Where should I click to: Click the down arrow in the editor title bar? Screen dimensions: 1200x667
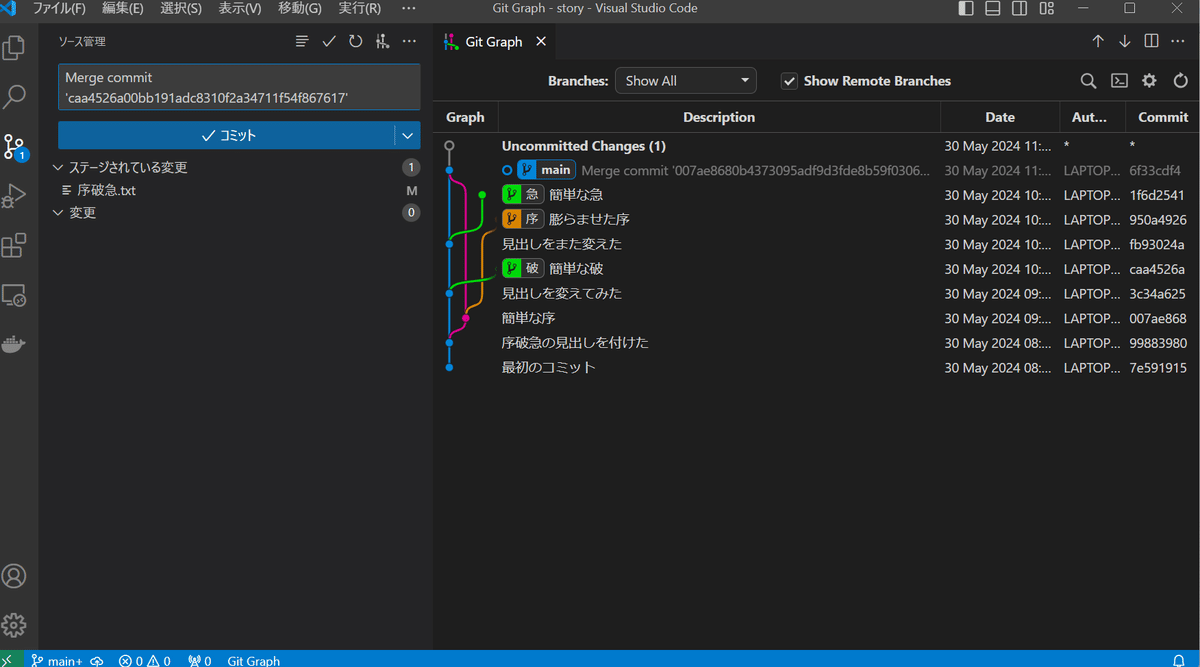1125,41
